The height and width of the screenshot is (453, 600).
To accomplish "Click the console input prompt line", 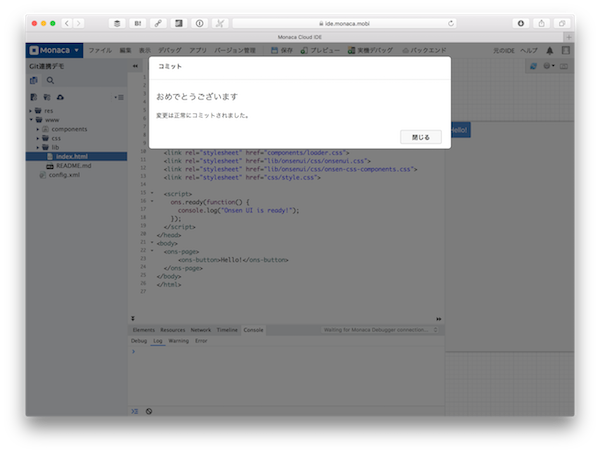I will (286, 351).
